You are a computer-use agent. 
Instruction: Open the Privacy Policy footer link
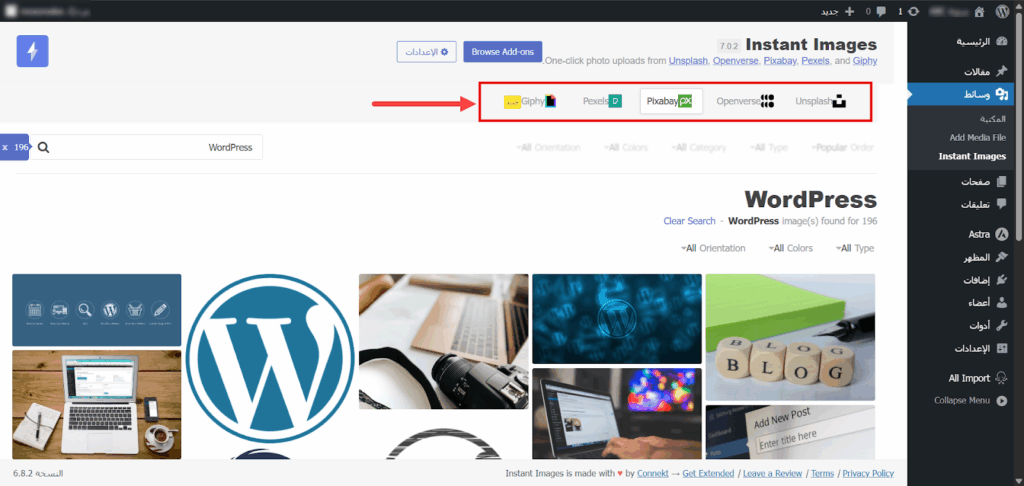coord(868,474)
